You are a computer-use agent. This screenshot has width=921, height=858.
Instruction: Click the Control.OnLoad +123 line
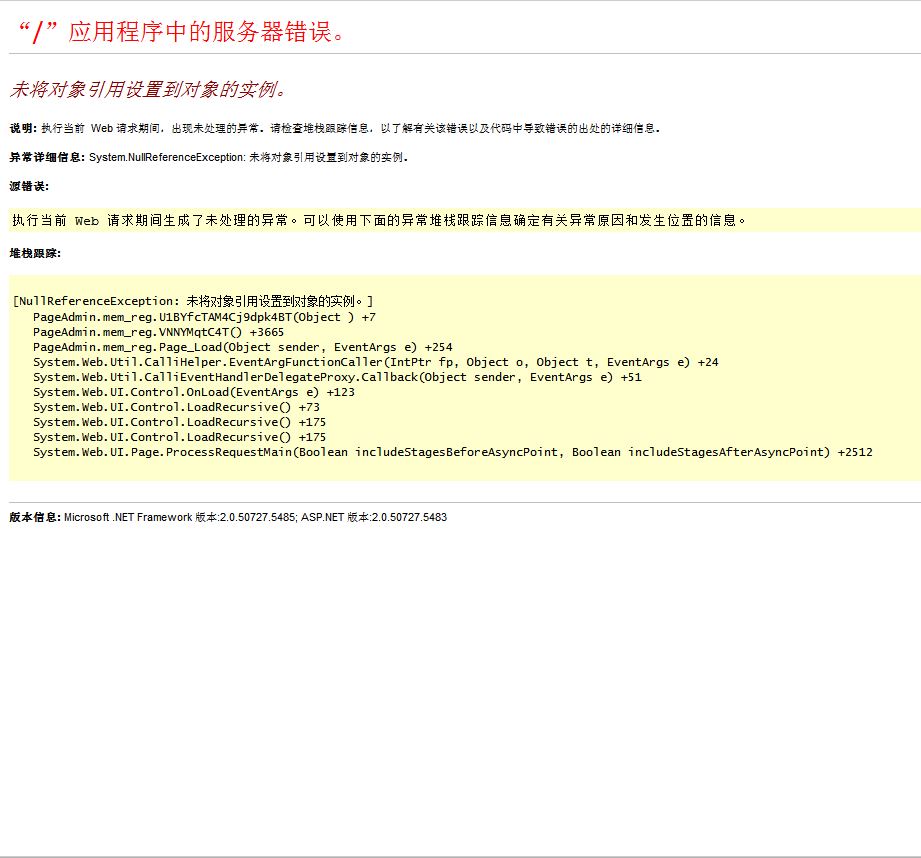tap(193, 392)
